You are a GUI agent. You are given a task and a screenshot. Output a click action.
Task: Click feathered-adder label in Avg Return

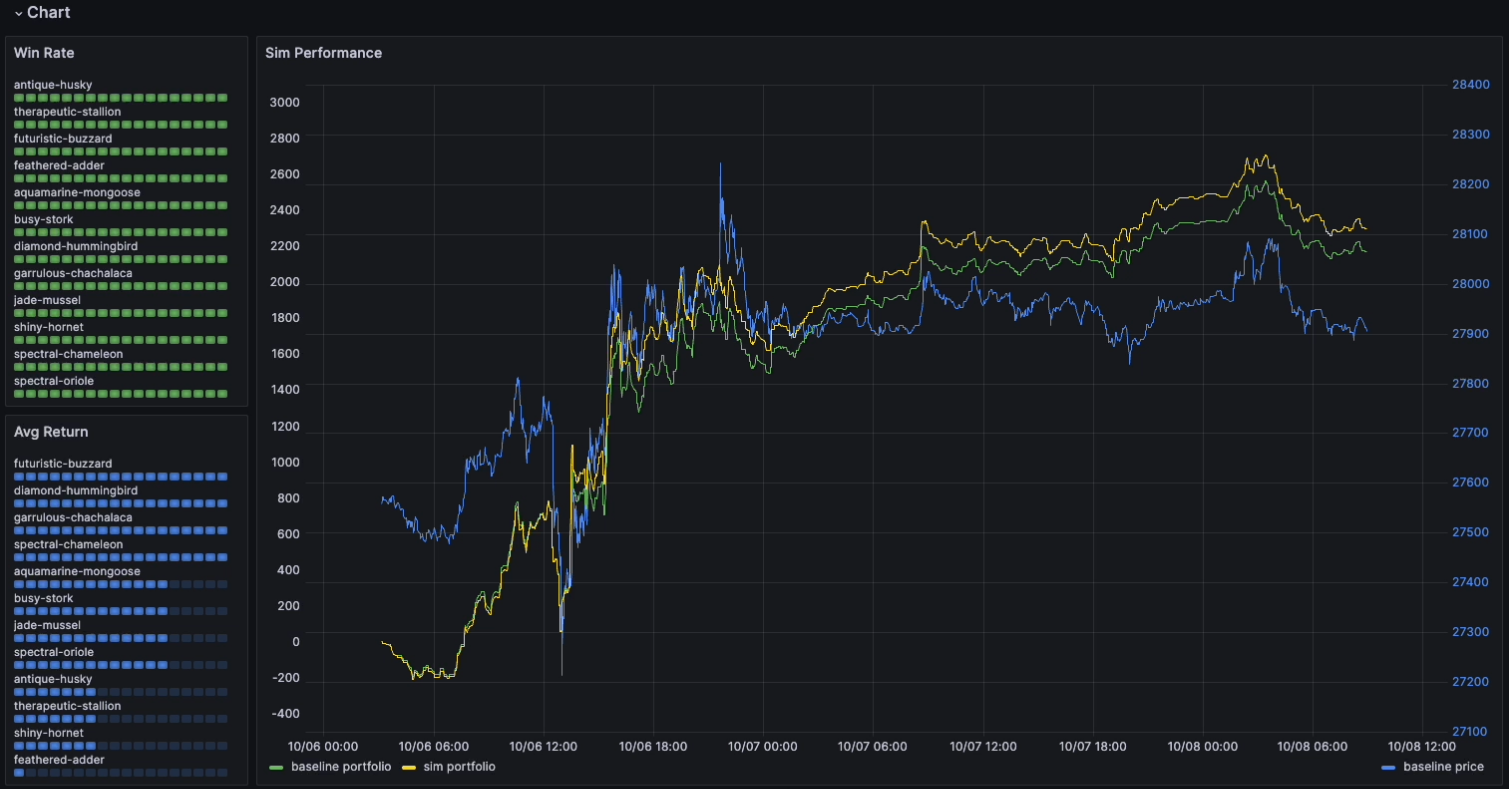click(x=59, y=760)
